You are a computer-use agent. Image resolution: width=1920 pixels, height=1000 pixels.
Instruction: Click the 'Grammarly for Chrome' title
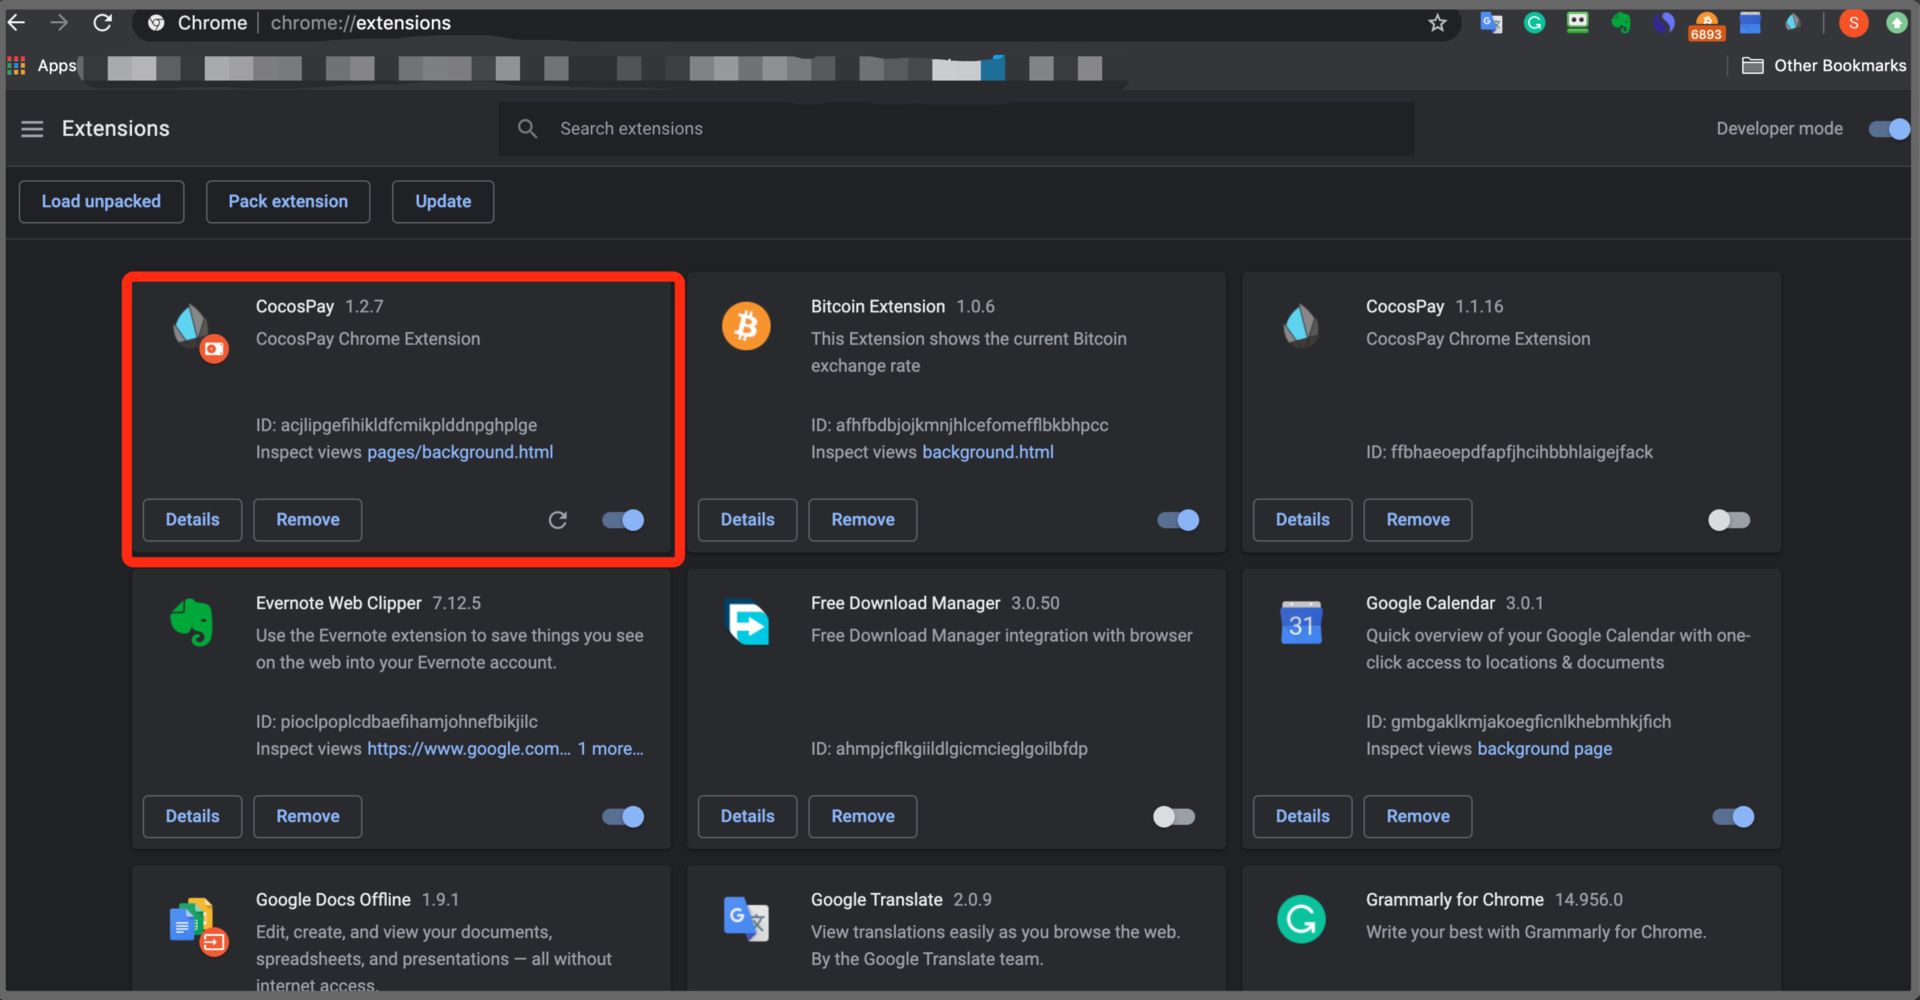[x=1455, y=900]
